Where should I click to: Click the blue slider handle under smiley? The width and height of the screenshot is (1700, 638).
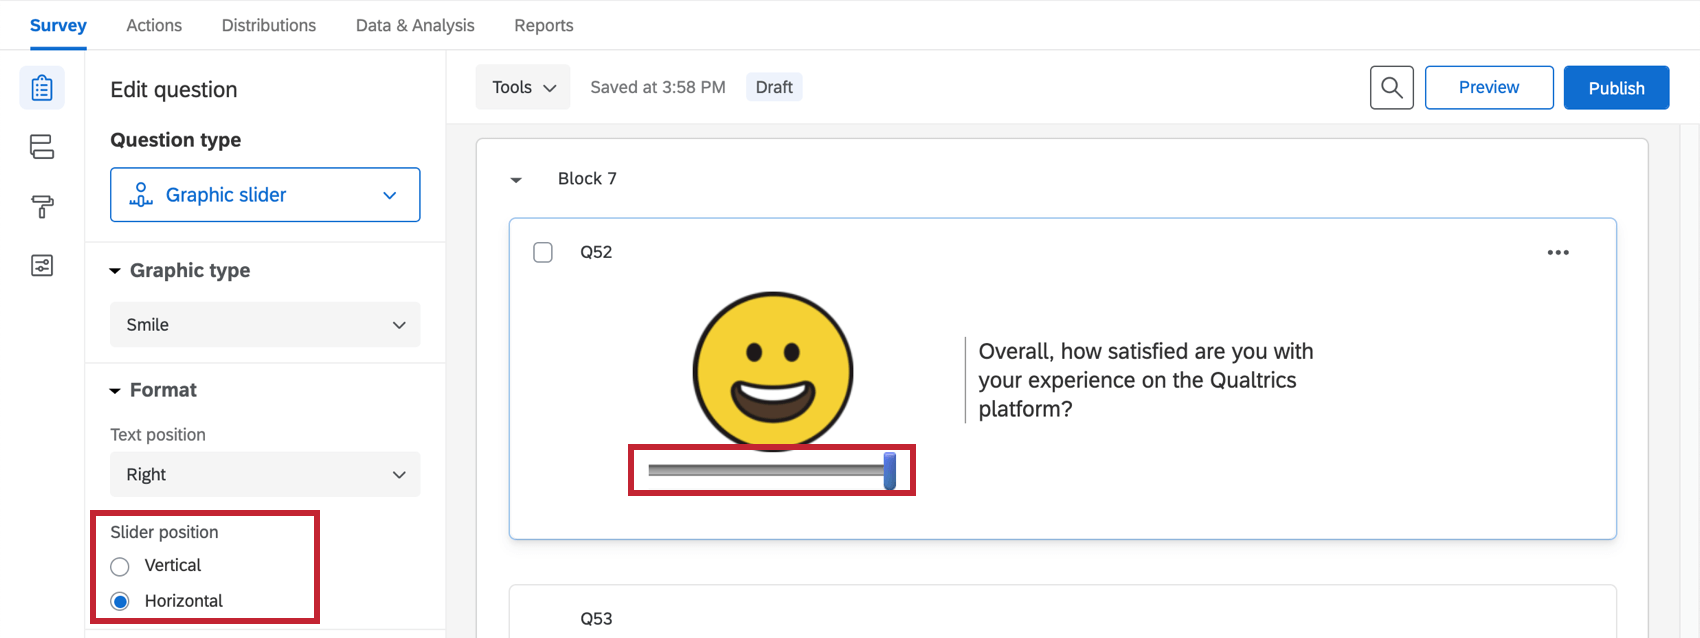pyautogui.click(x=890, y=471)
